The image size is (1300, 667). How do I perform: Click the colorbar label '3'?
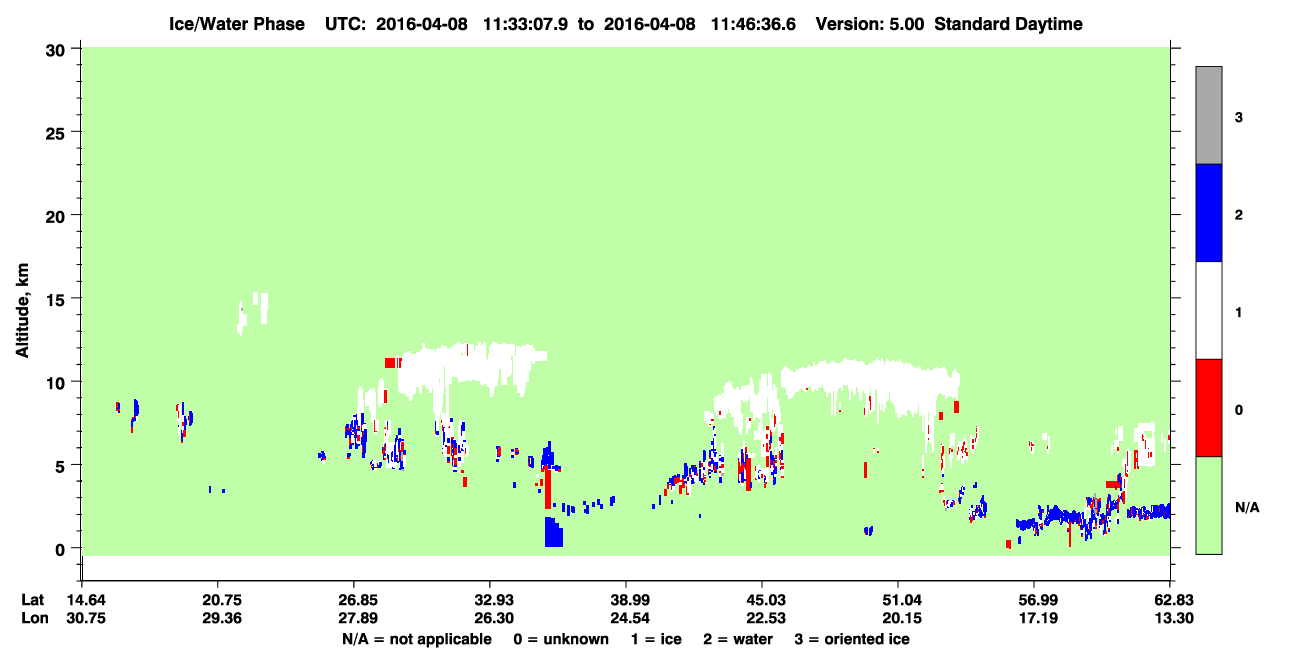pyautogui.click(x=1239, y=118)
